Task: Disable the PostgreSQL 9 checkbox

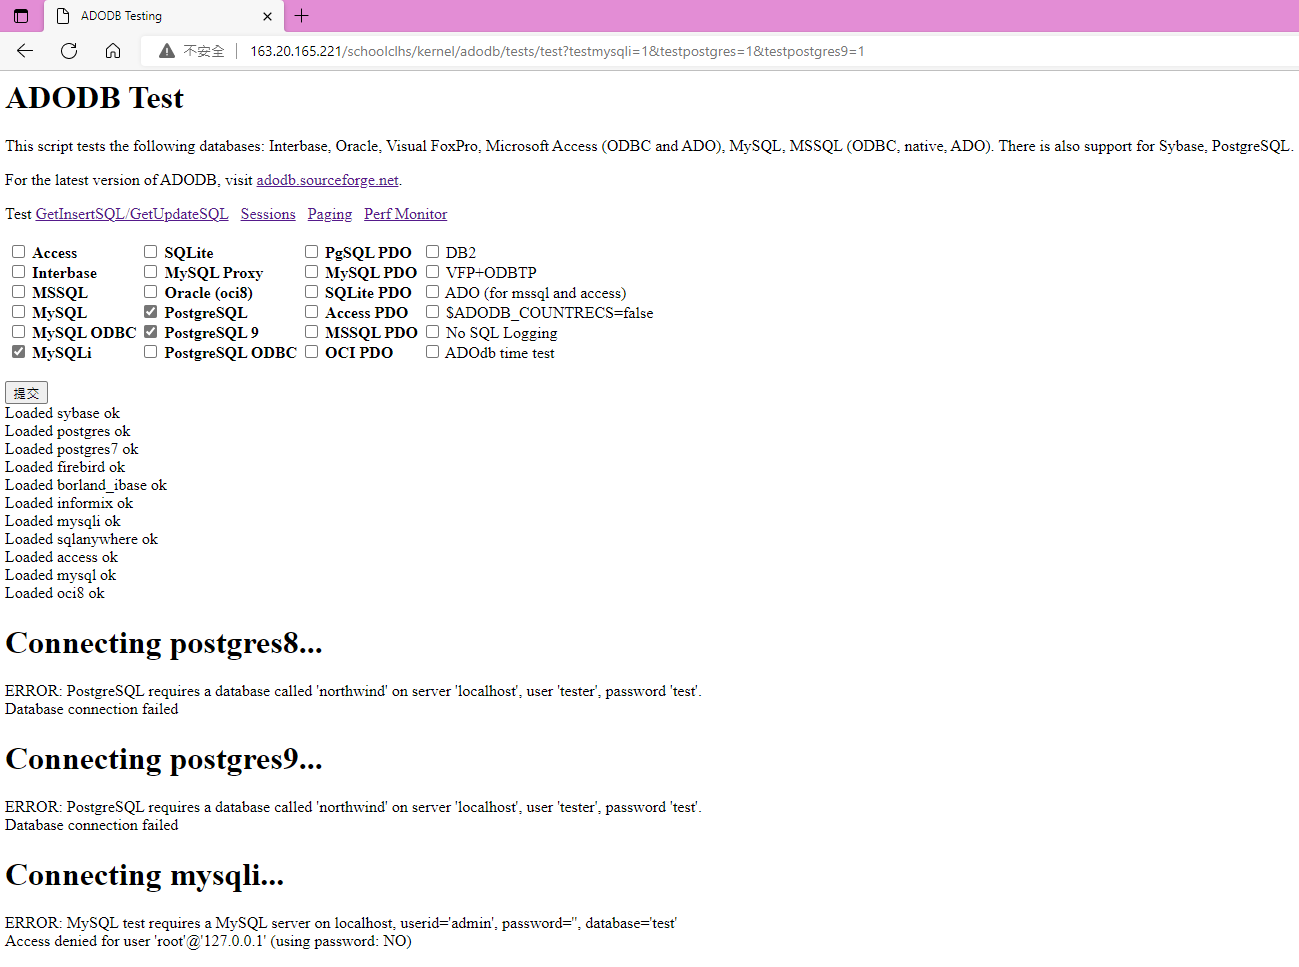Action: (x=151, y=332)
